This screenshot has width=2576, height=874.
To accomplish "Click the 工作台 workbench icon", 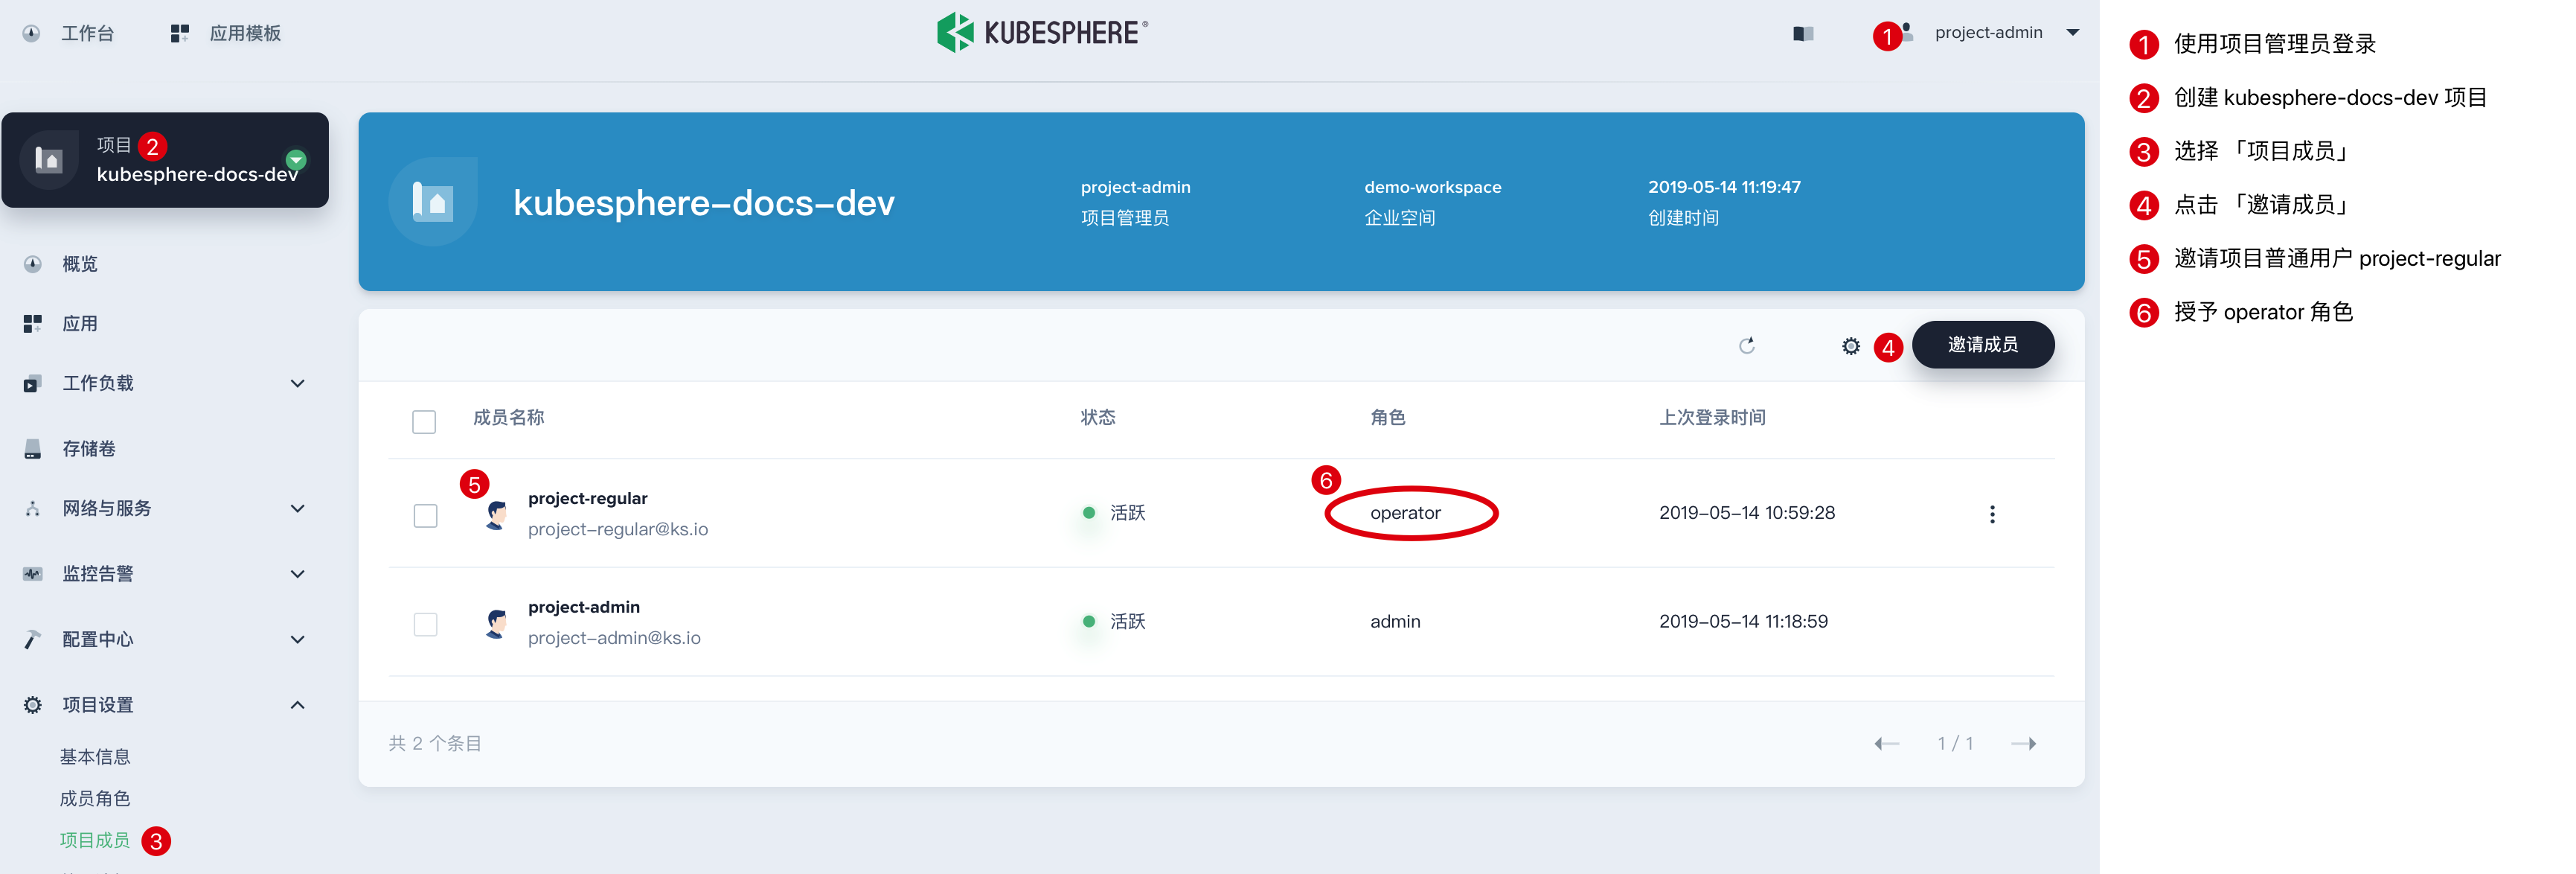I will pyautogui.click(x=32, y=33).
